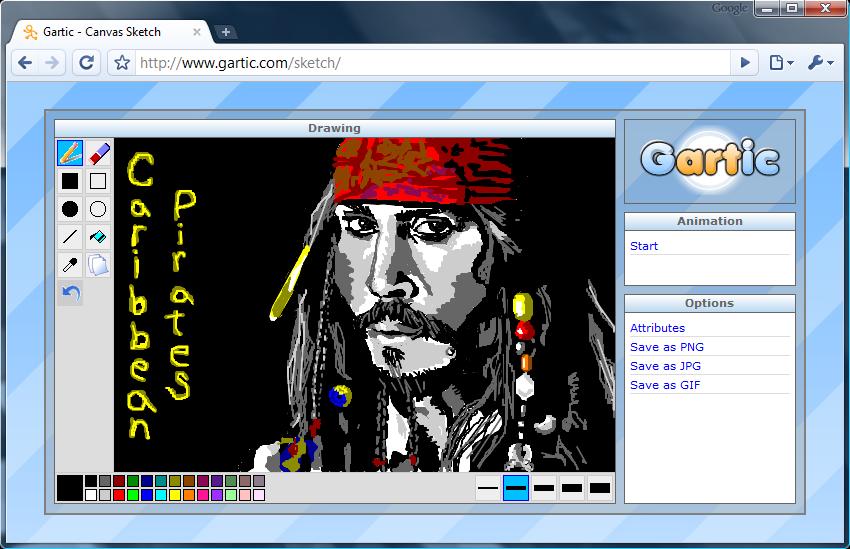Click Save as JPG link
Viewport: 850px width, 549px height.
(665, 366)
